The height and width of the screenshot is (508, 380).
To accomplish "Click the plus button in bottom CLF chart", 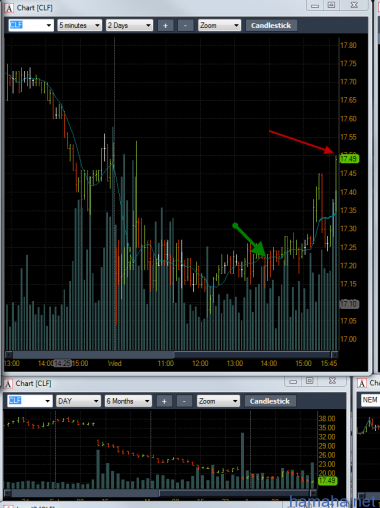I will [x=164, y=401].
